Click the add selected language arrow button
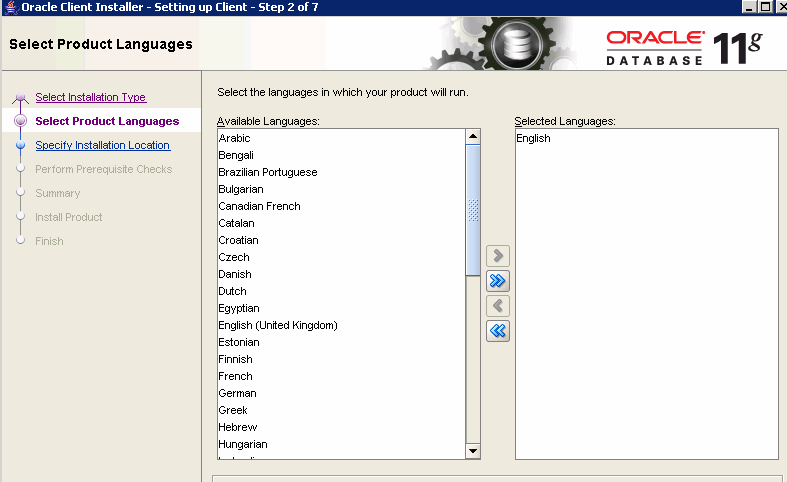Screen dimensions: 787x482 point(497,257)
